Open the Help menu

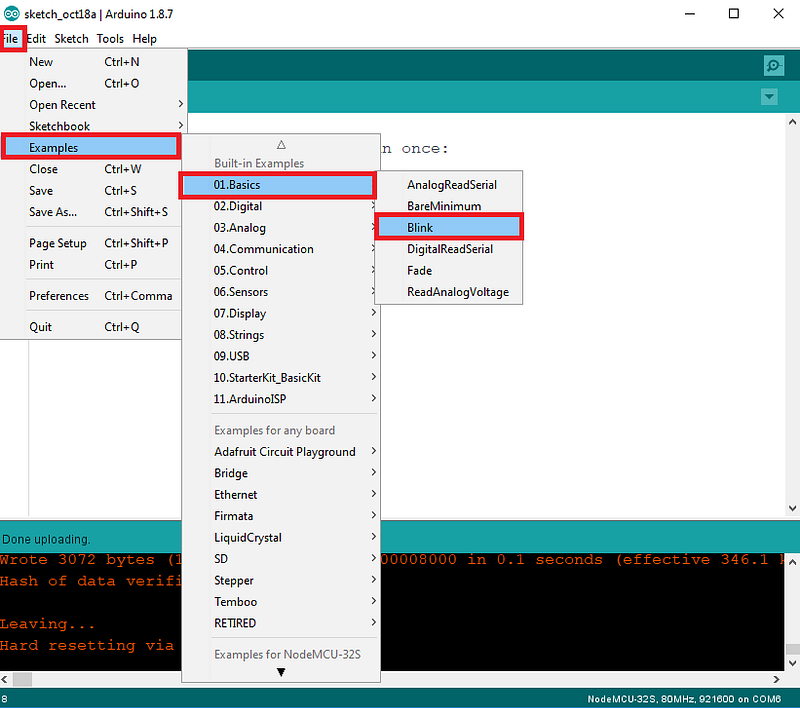point(144,39)
